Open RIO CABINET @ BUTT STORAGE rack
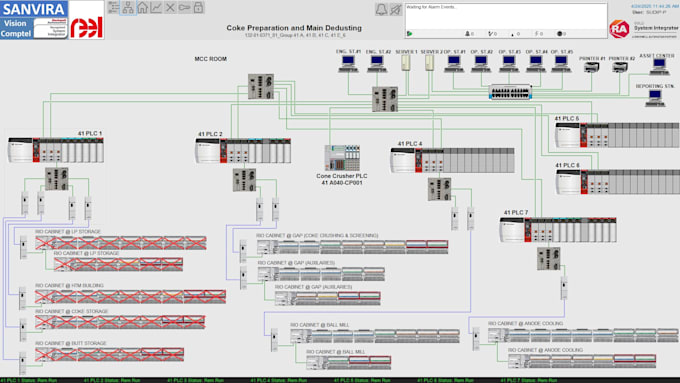680x383 pixels. pyautogui.click(x=110, y=354)
